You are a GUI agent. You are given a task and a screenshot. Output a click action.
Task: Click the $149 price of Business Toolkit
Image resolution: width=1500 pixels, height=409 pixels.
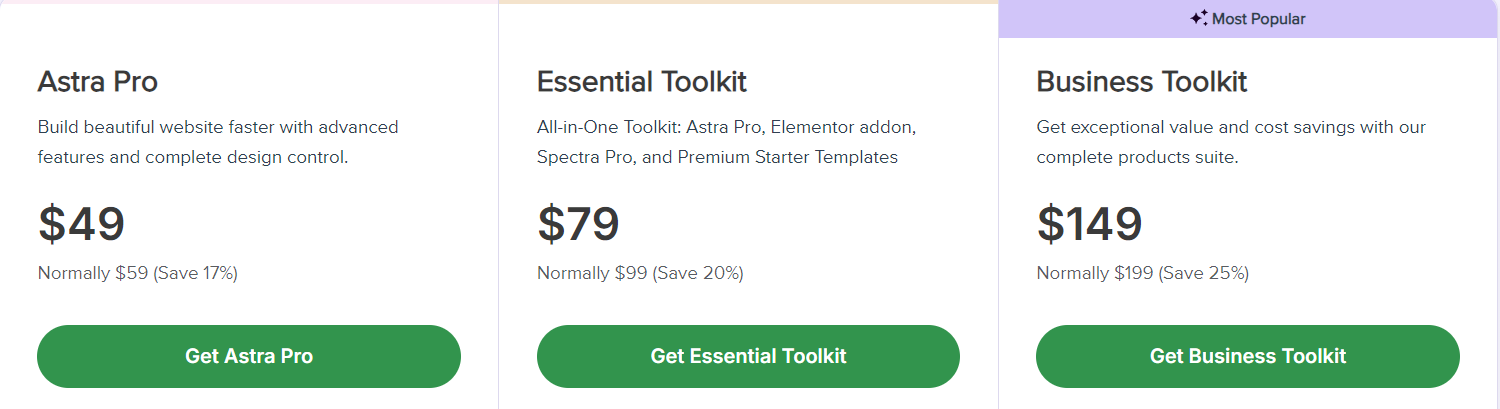pyautogui.click(x=1089, y=224)
